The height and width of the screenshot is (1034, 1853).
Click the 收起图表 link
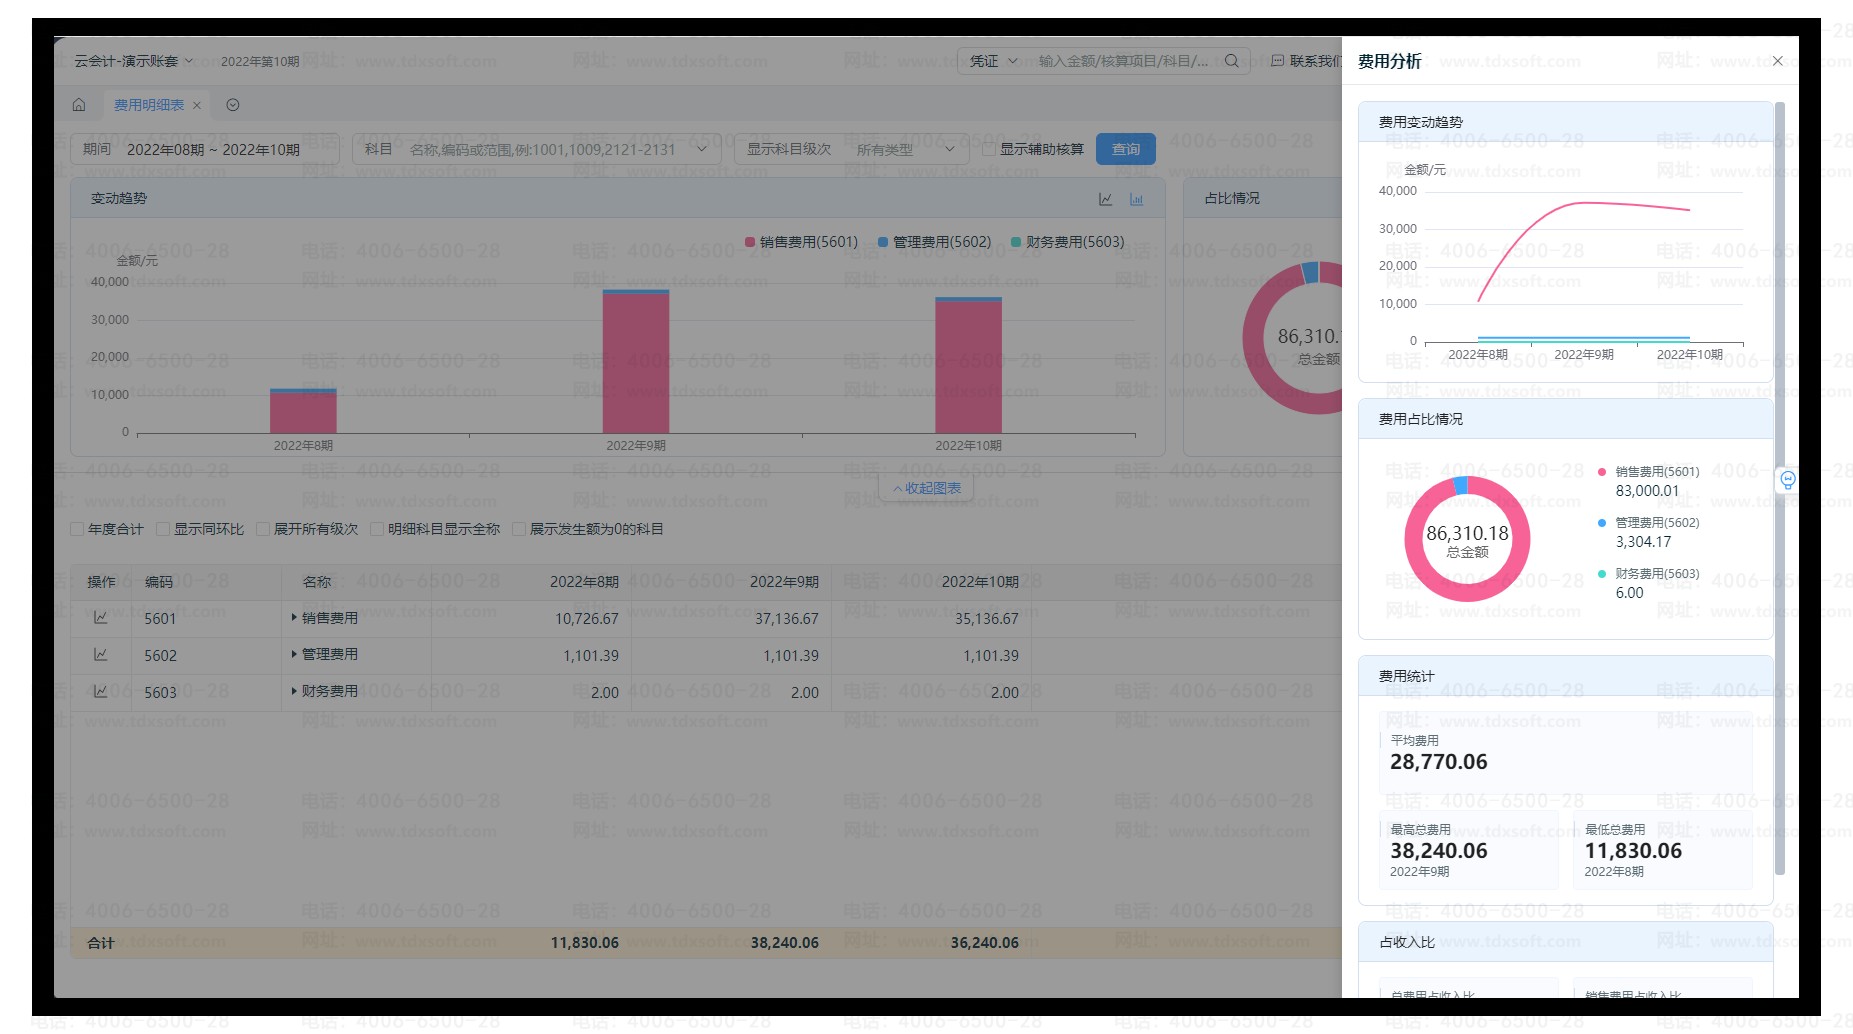927,488
